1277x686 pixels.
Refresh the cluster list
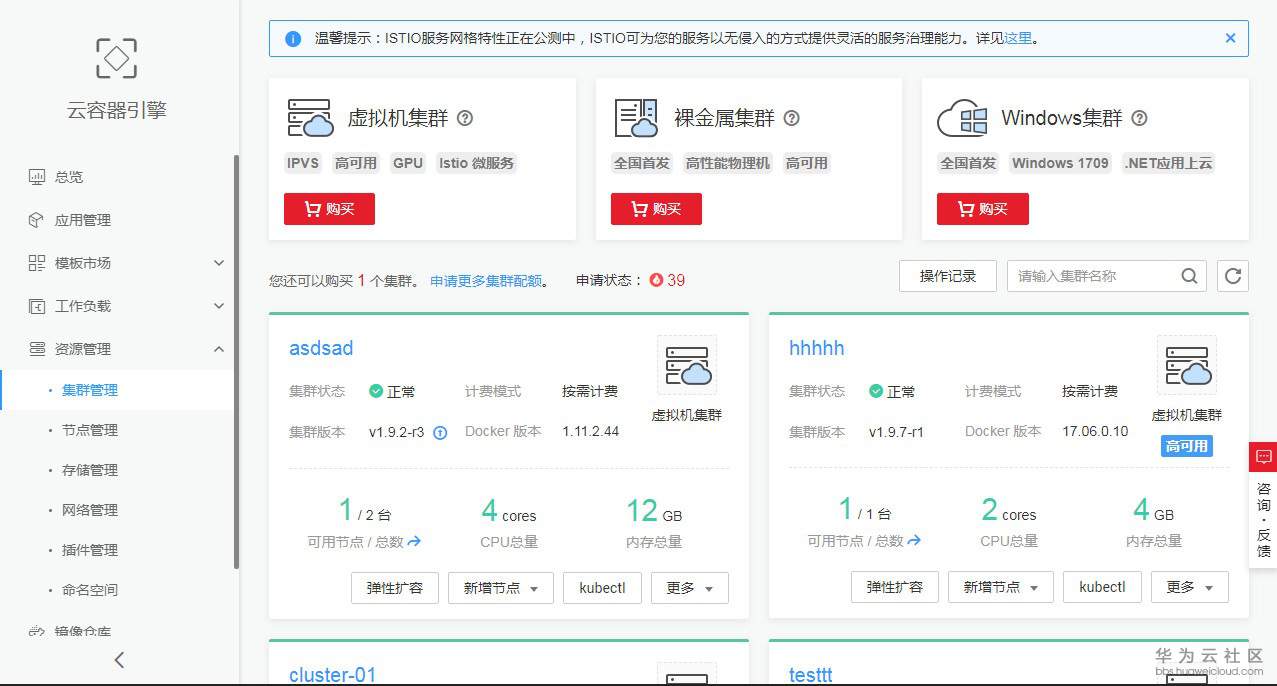click(1233, 276)
